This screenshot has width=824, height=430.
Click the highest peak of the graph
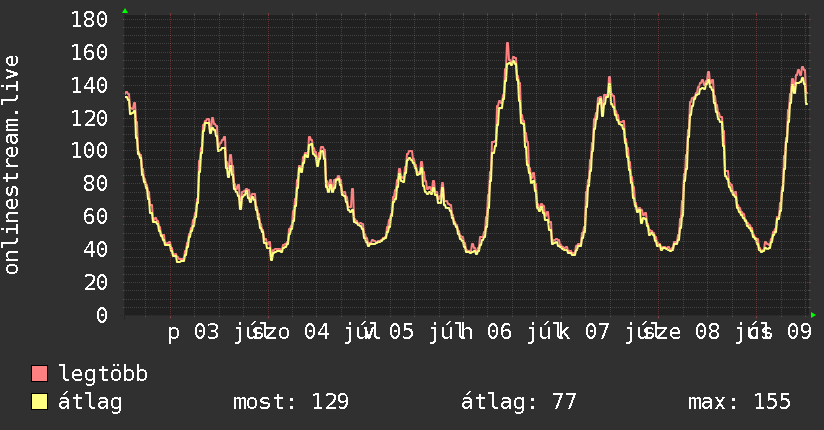[x=508, y=44]
